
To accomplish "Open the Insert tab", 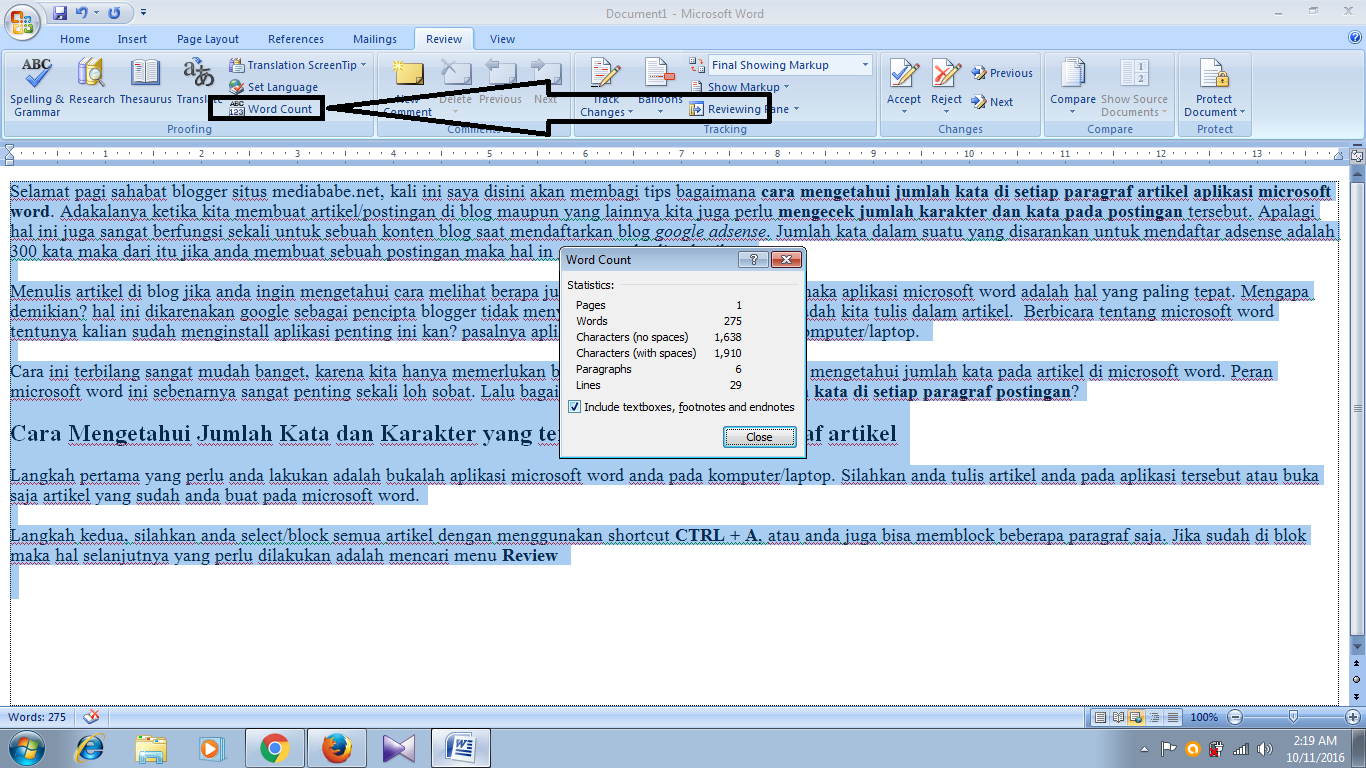I will click(132, 39).
